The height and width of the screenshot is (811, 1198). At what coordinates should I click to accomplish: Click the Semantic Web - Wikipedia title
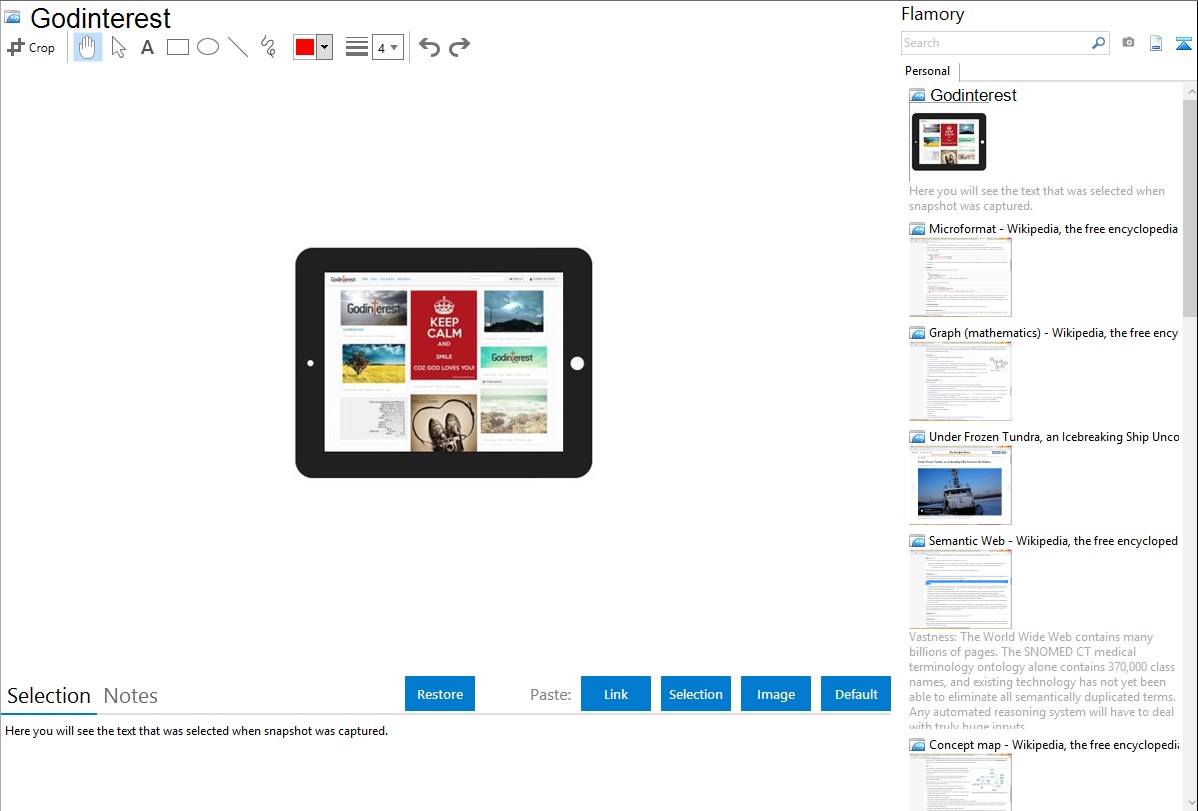pos(1053,540)
